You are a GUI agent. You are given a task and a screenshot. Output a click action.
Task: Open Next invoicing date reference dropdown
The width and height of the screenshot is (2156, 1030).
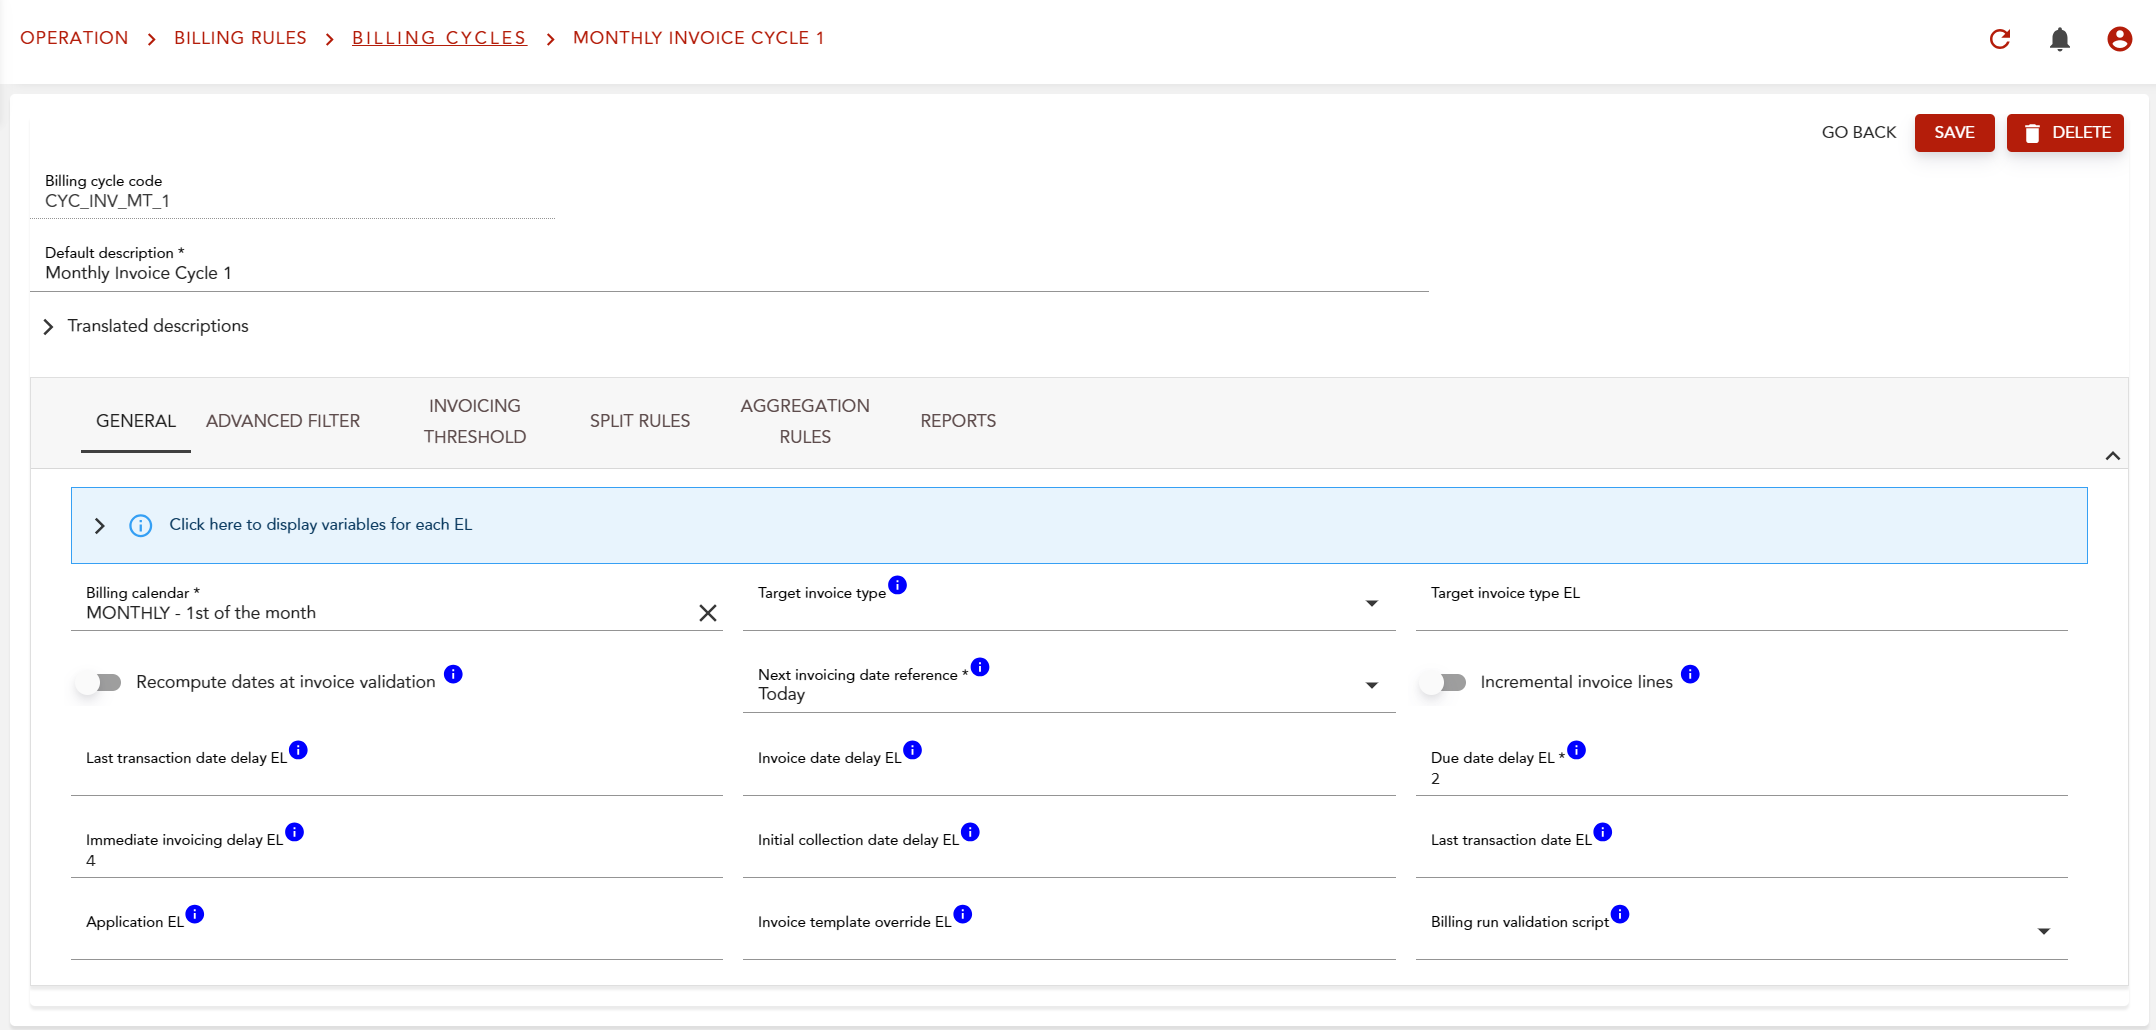pyautogui.click(x=1371, y=685)
